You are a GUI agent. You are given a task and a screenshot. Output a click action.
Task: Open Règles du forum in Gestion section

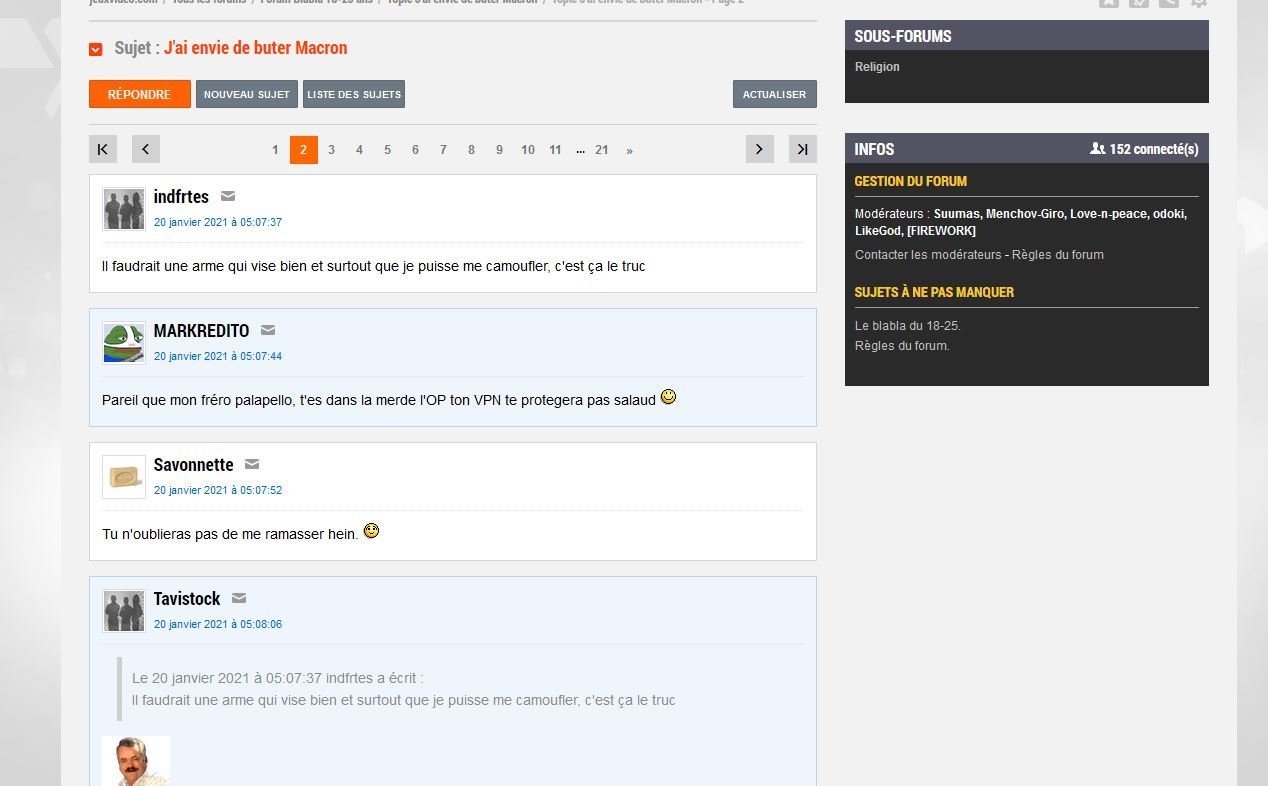click(1058, 255)
